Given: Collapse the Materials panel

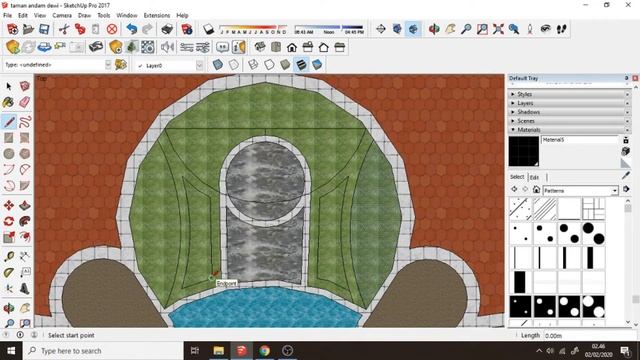Looking at the screenshot, I should click(x=569, y=130).
